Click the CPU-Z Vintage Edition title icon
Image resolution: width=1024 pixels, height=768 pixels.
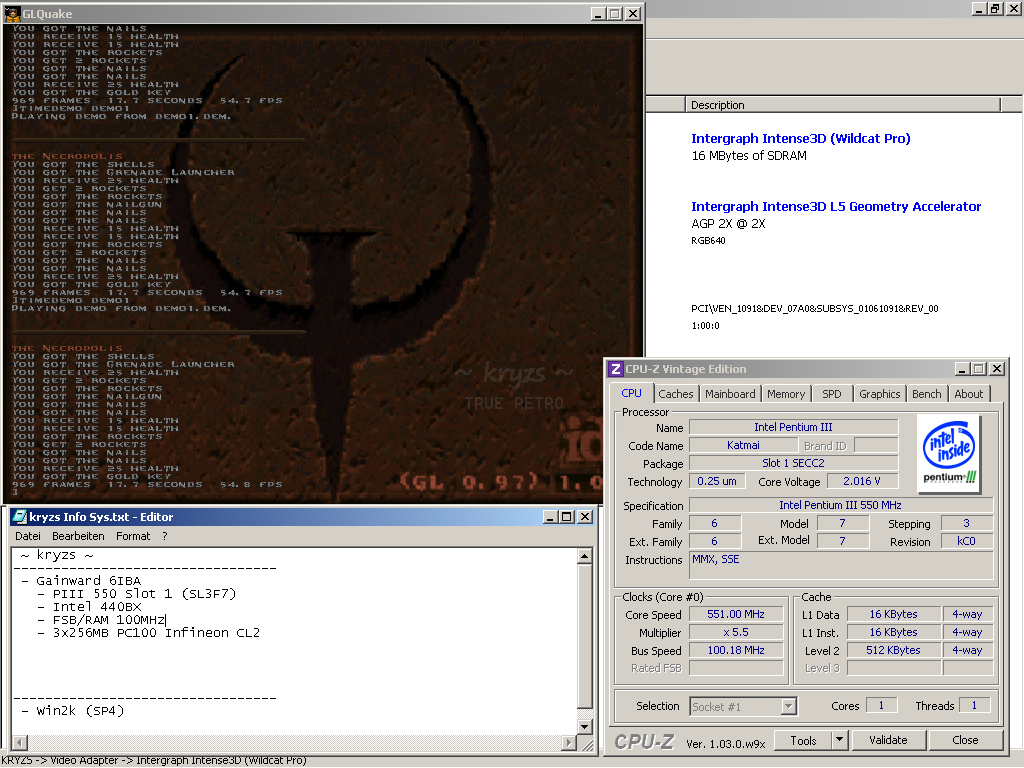coord(615,369)
